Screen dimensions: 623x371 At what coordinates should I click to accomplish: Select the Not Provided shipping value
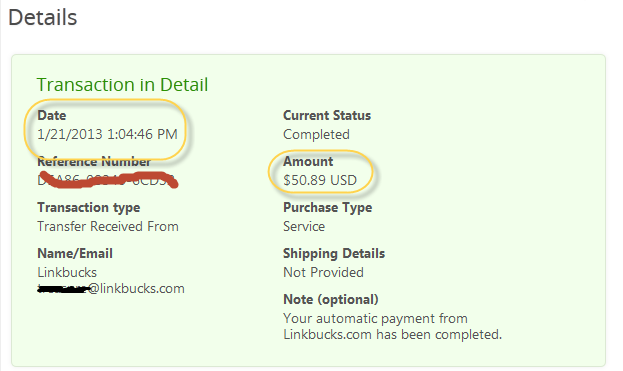(323, 272)
